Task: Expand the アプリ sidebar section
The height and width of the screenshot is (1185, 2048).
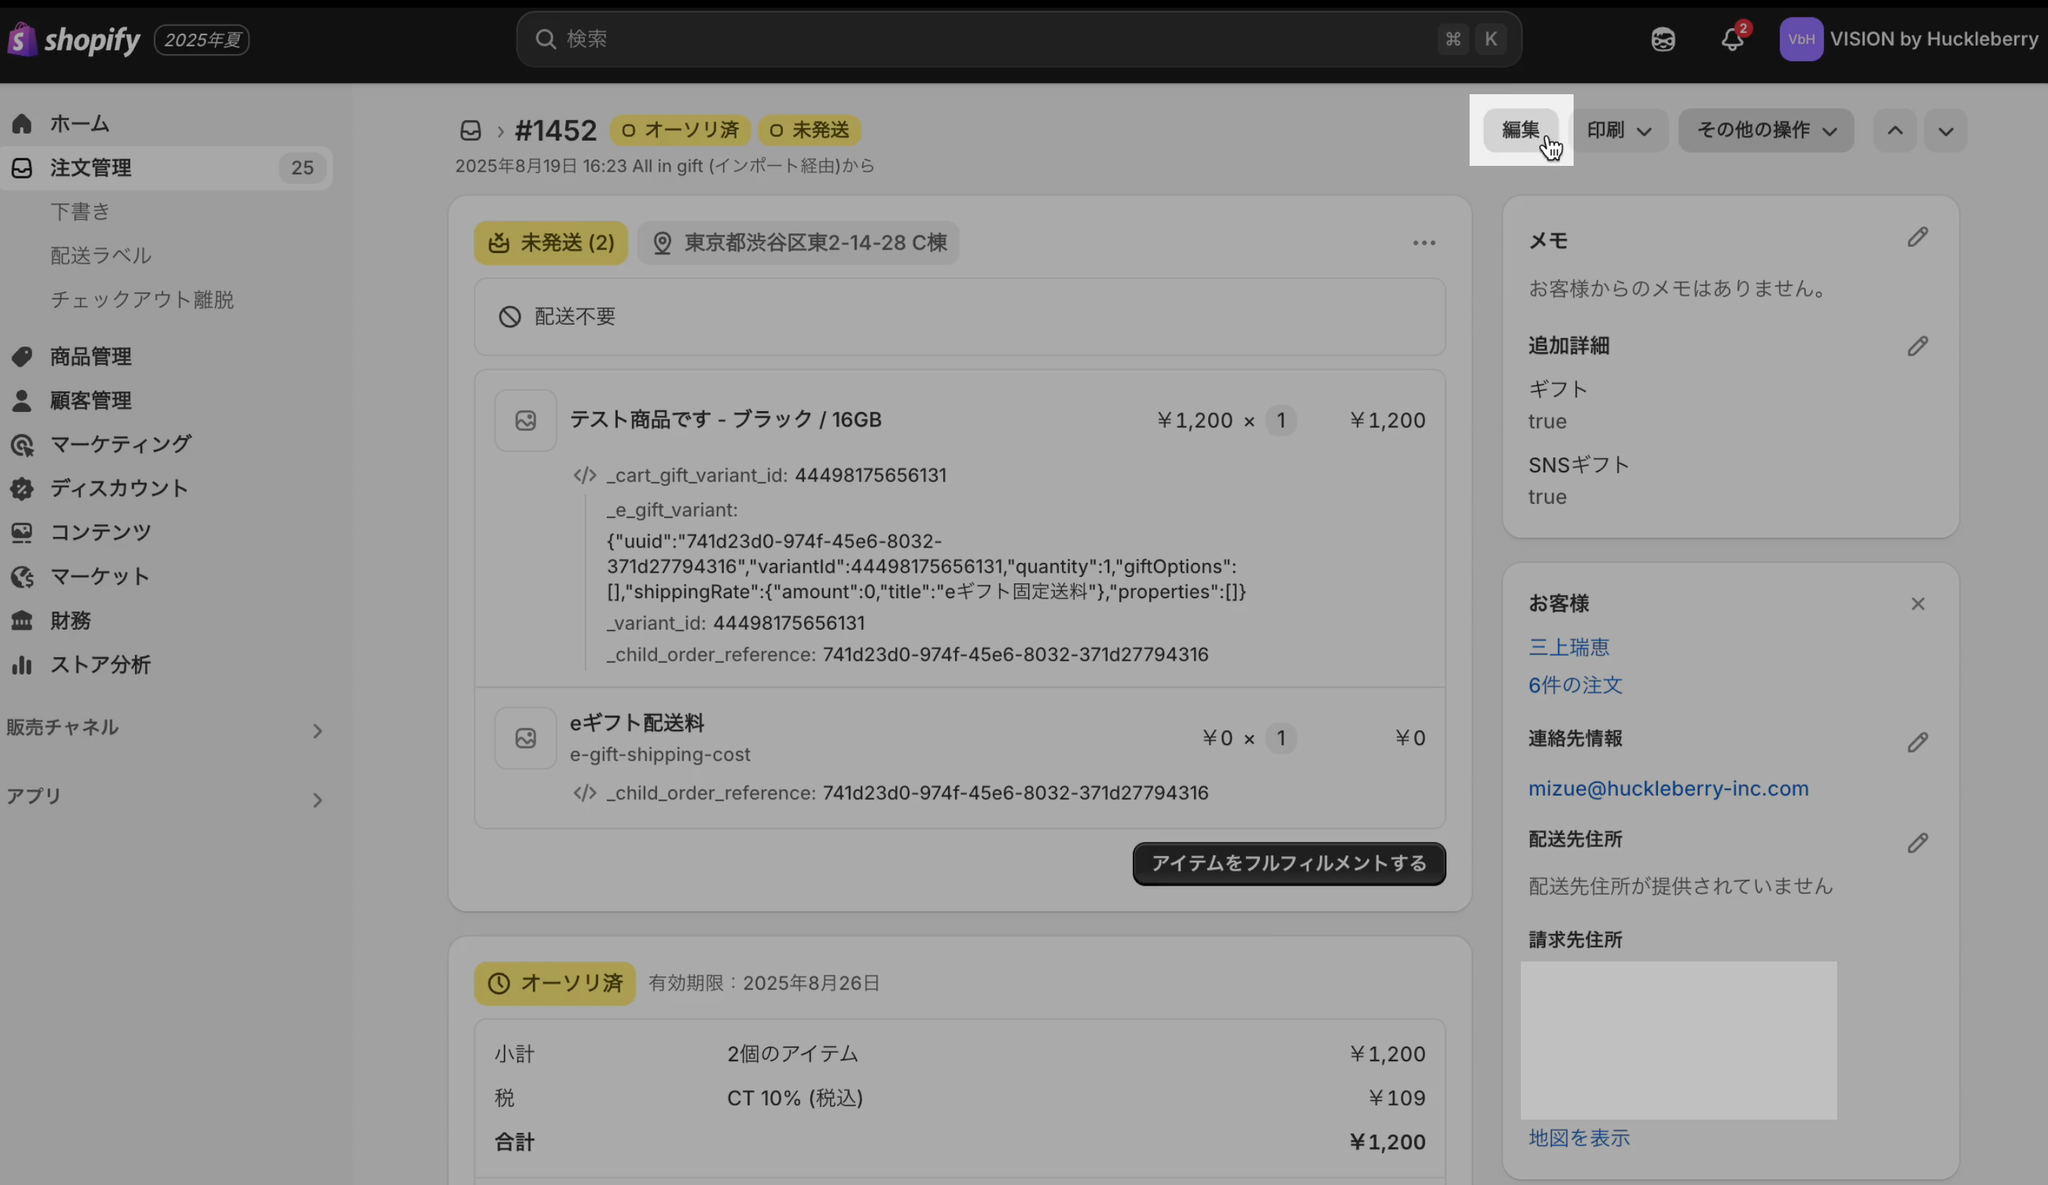Action: pos(166,798)
